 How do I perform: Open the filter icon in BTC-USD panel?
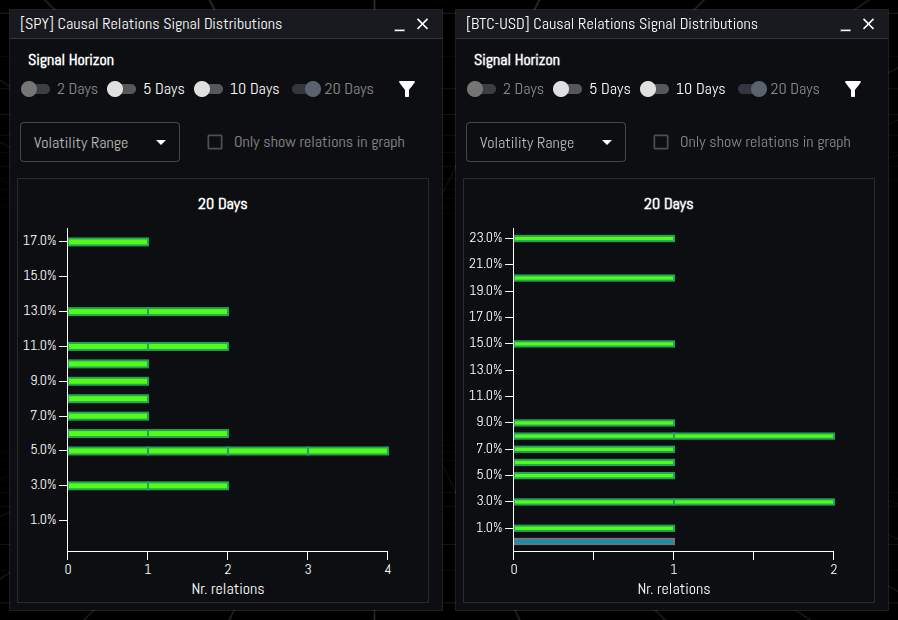coord(853,89)
